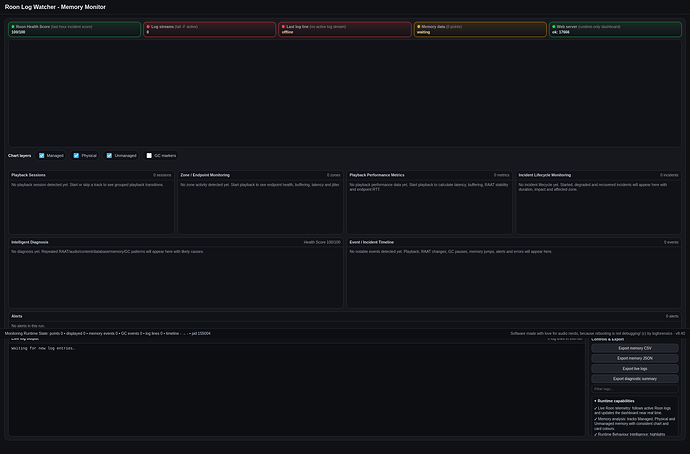Click the '0 sessions' counter
690x454 pixels.
coord(162,175)
